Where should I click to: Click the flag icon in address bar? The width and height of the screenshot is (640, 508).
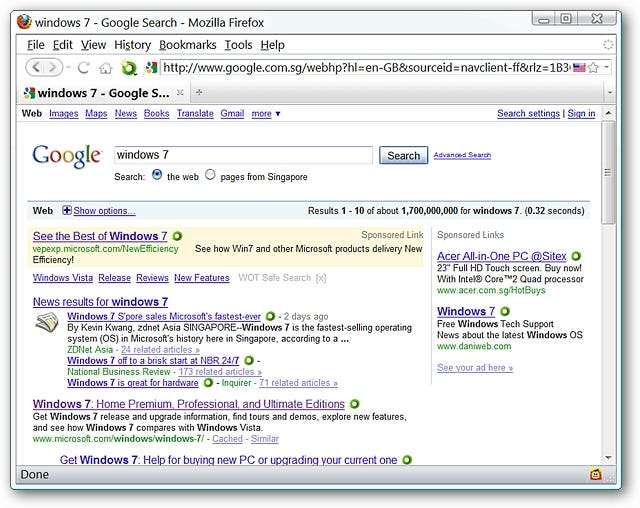coord(579,67)
